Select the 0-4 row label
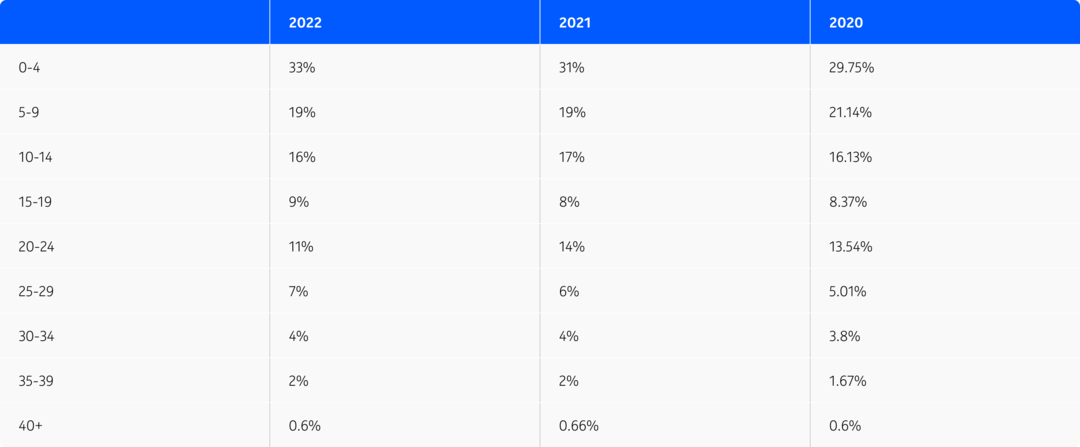The image size is (1080, 447). click(x=30, y=67)
